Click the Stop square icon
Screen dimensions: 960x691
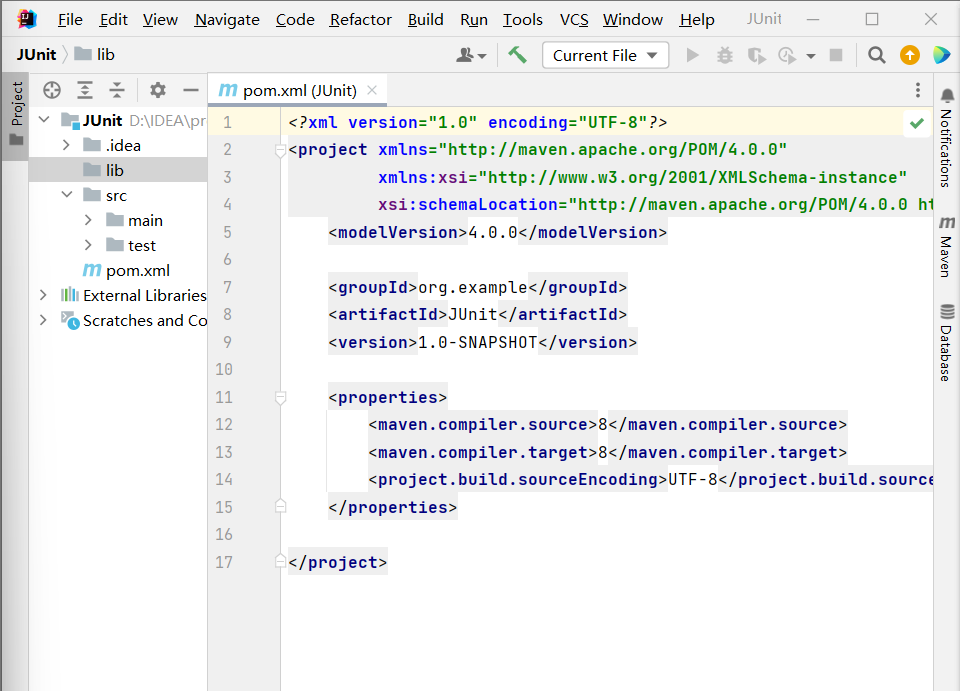coord(836,56)
